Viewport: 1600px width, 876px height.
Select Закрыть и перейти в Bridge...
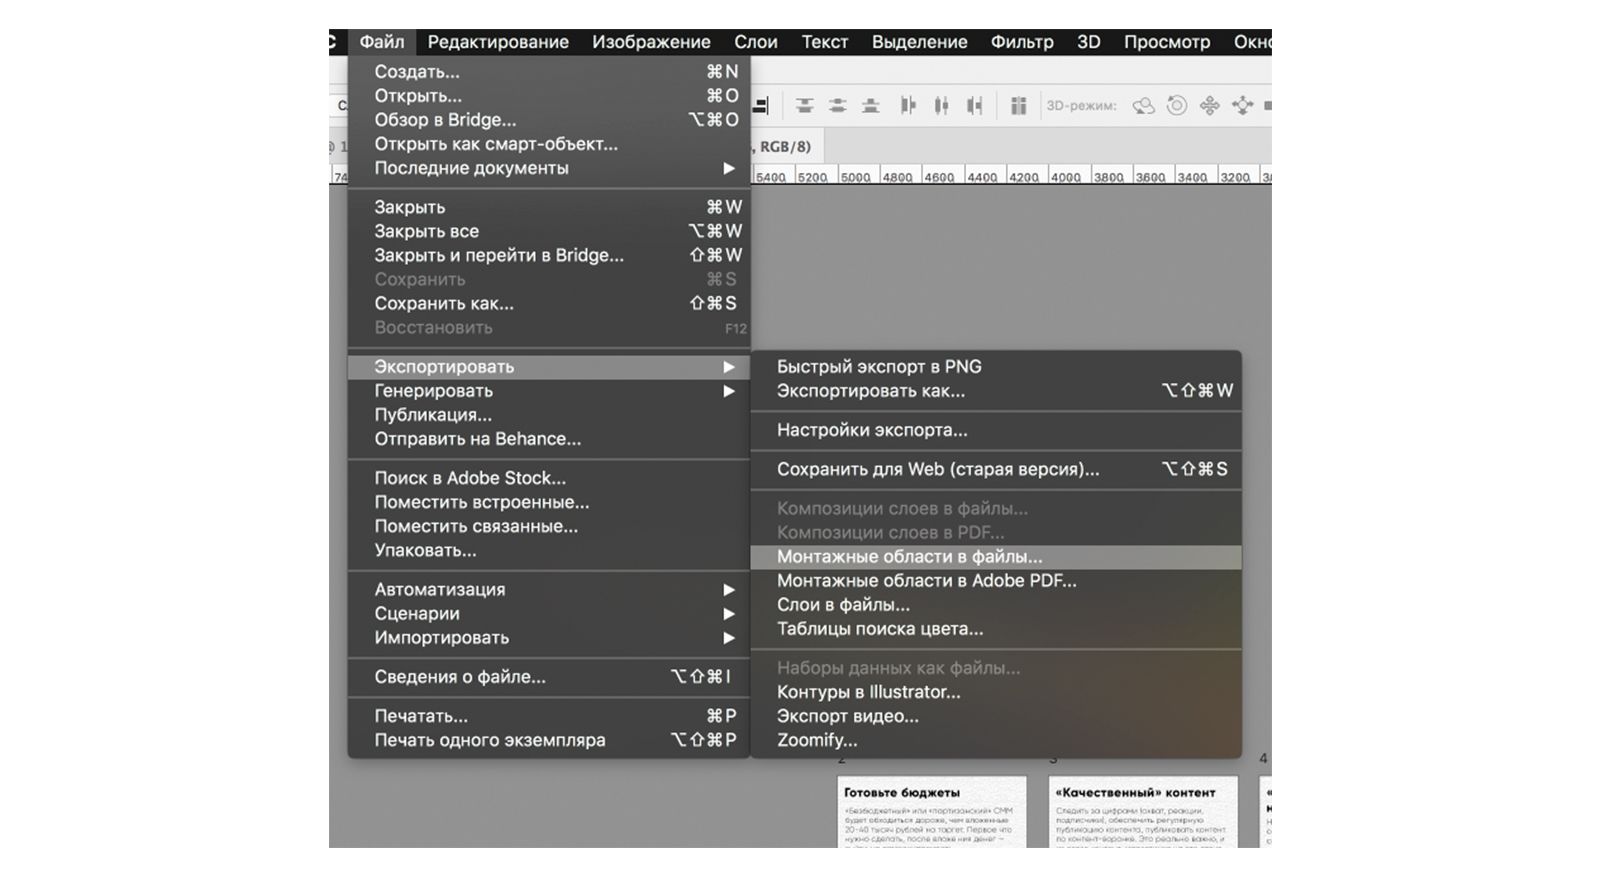[x=549, y=255]
